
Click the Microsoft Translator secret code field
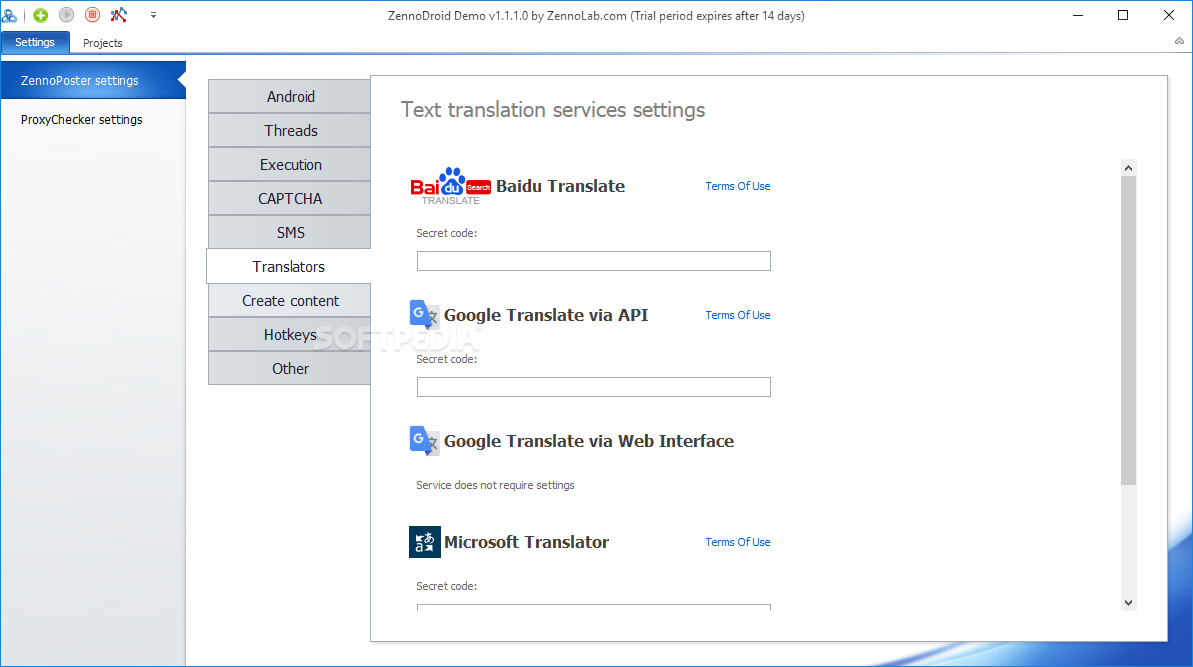point(593,608)
